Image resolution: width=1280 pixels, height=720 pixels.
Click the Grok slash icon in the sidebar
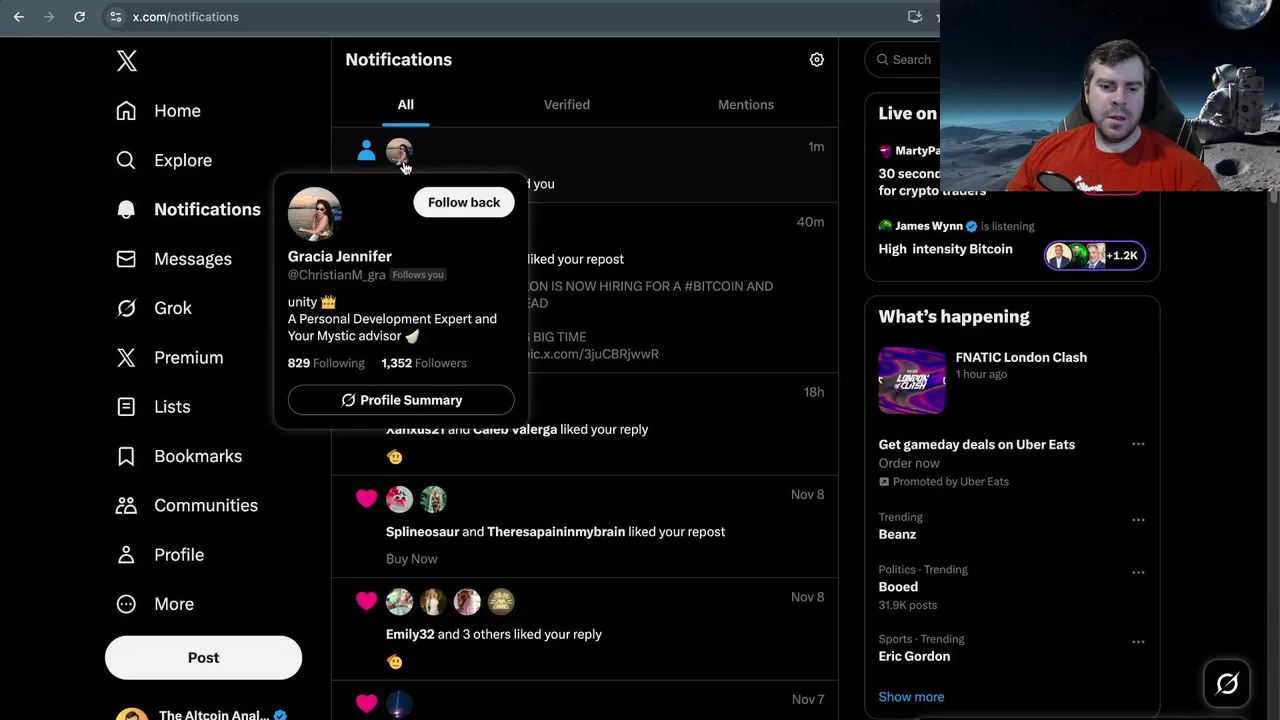point(126,308)
